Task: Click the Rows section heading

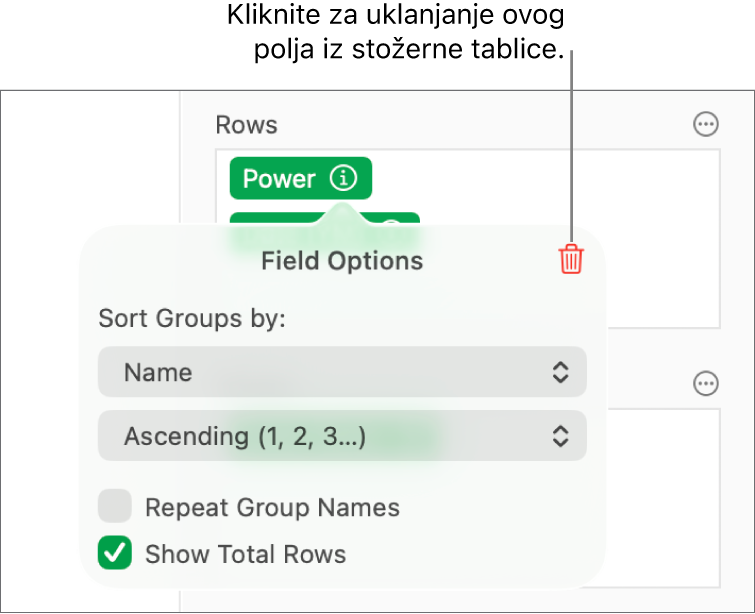Action: point(246,125)
